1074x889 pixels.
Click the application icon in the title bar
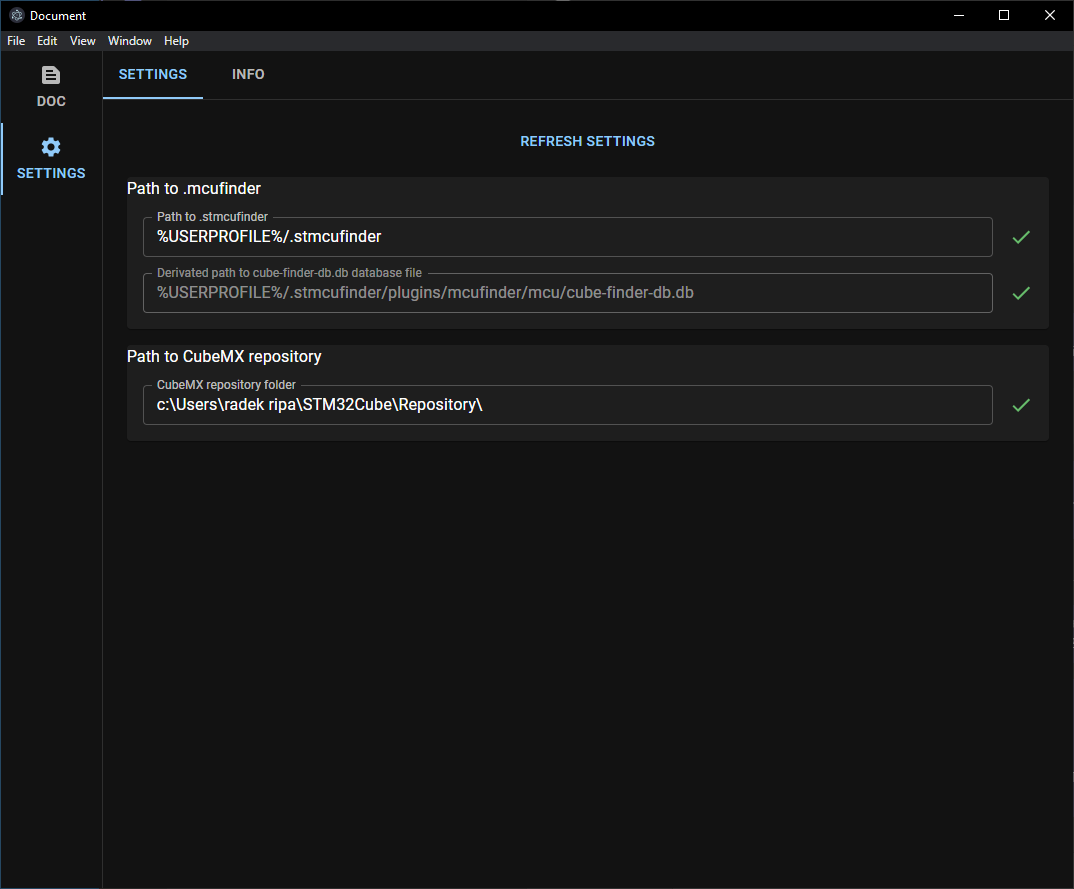16,15
